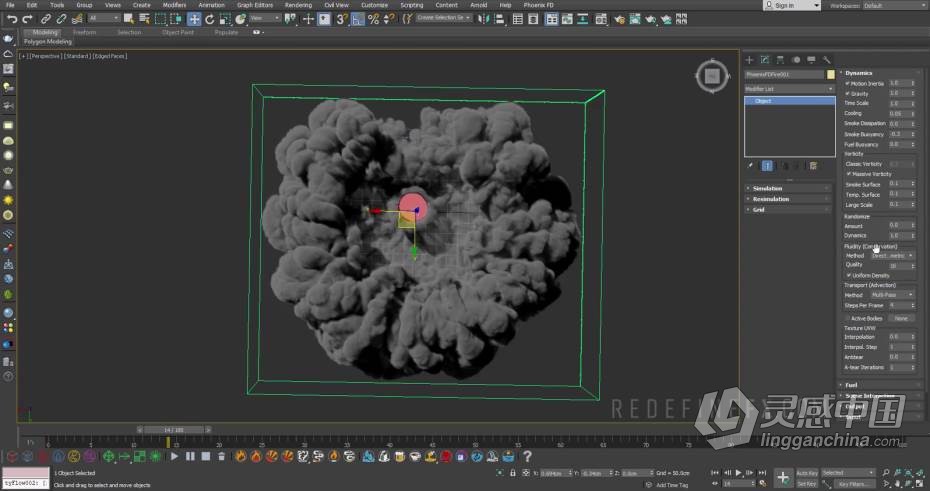
Task: Open the Graph Editors menu
Action: coord(255,5)
